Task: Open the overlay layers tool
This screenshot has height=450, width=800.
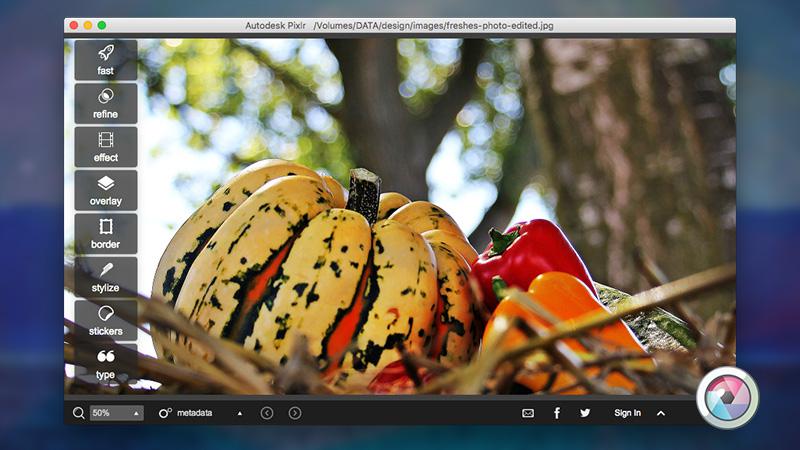Action: (x=106, y=190)
